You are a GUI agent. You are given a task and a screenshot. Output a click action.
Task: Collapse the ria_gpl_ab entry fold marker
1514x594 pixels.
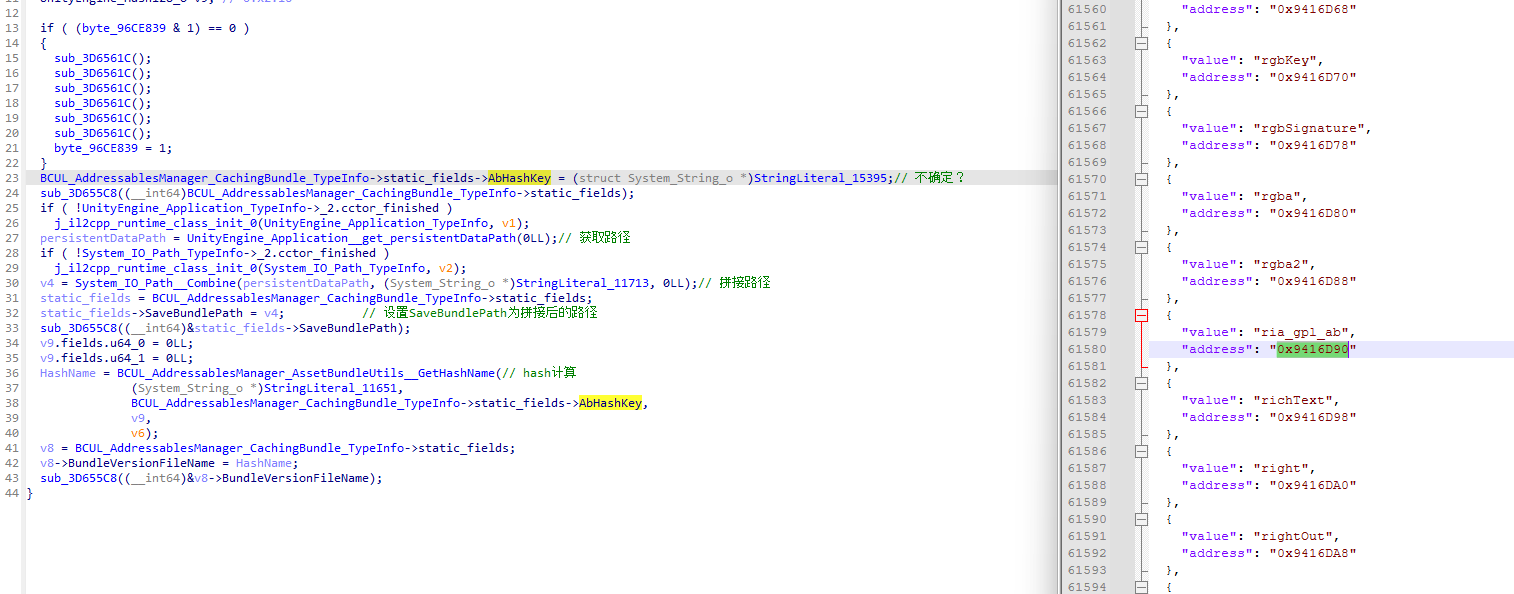coord(1141,315)
